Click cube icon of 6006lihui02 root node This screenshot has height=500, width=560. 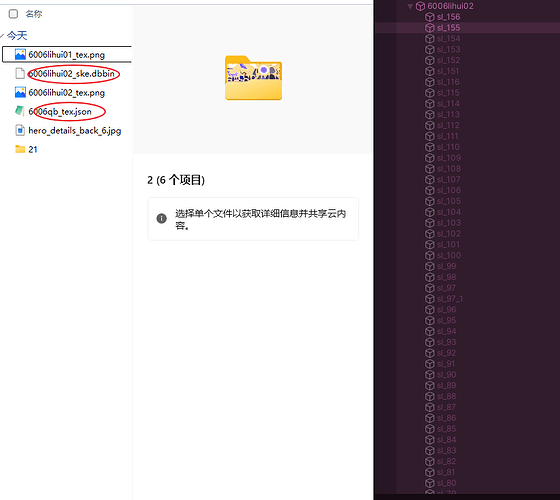pyautogui.click(x=421, y=6)
